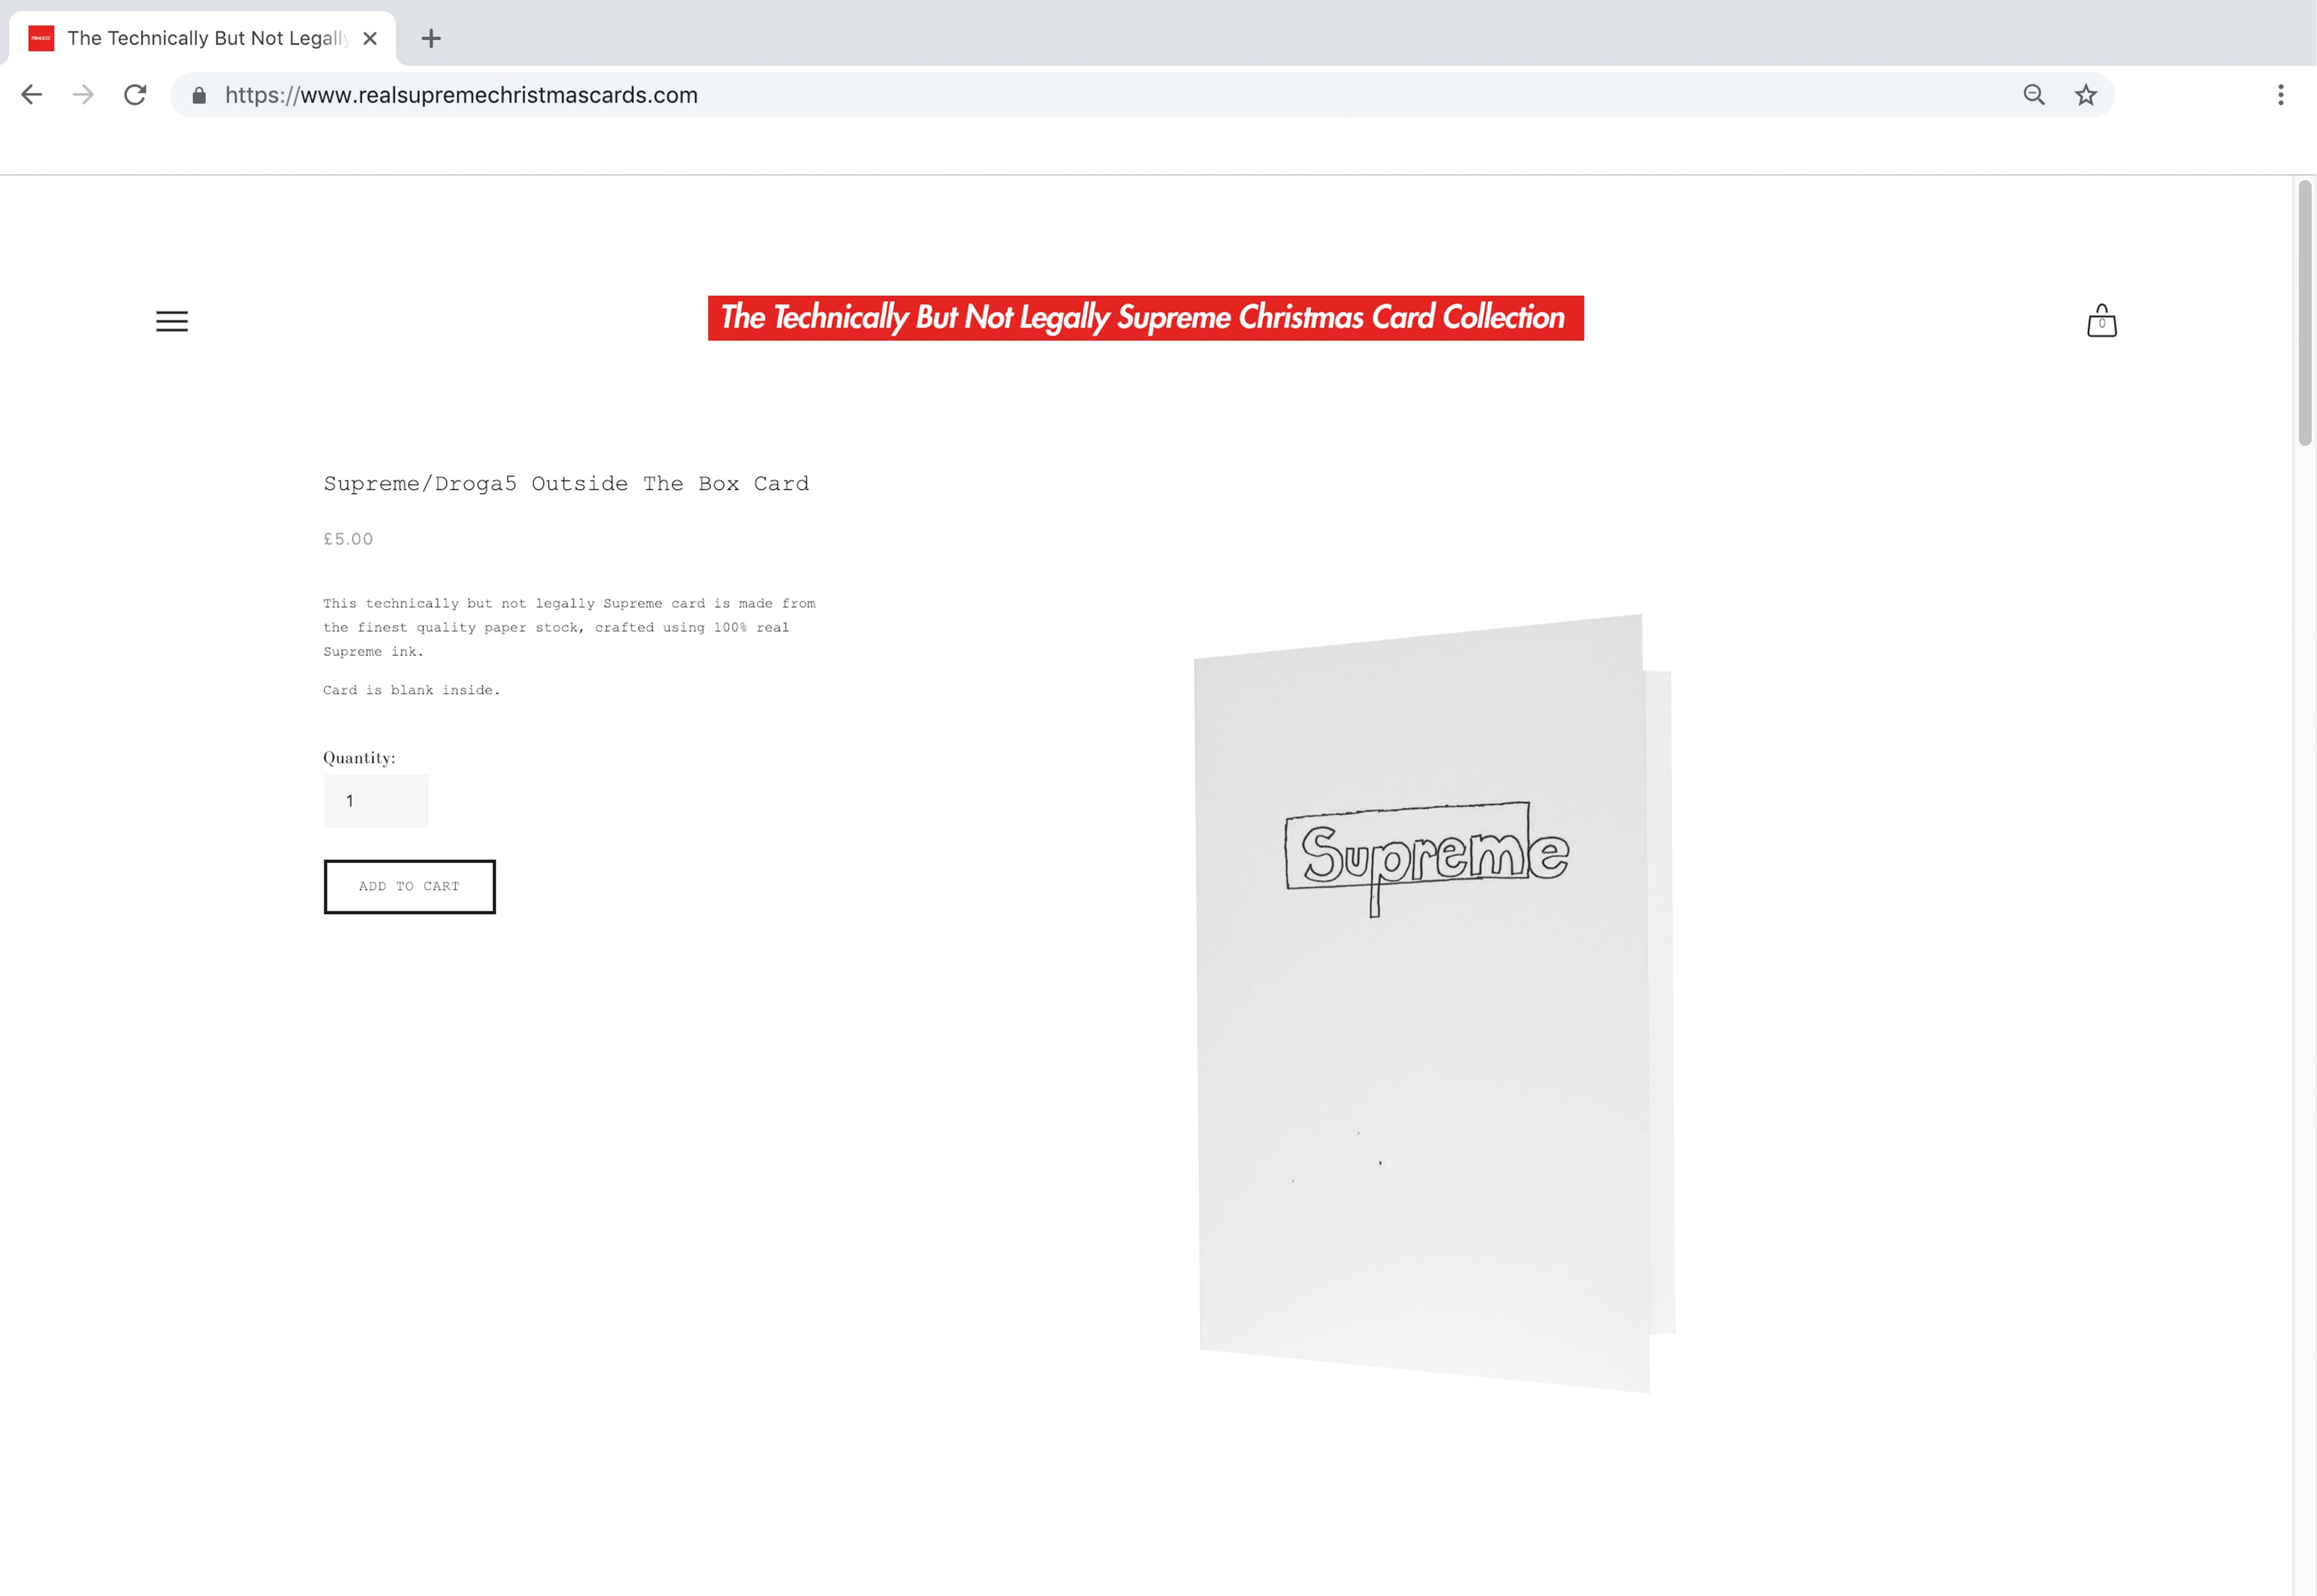Image resolution: width=2317 pixels, height=1596 pixels.
Task: Click the Supreme/Droga5 Outside The Box title
Action: coord(566,484)
